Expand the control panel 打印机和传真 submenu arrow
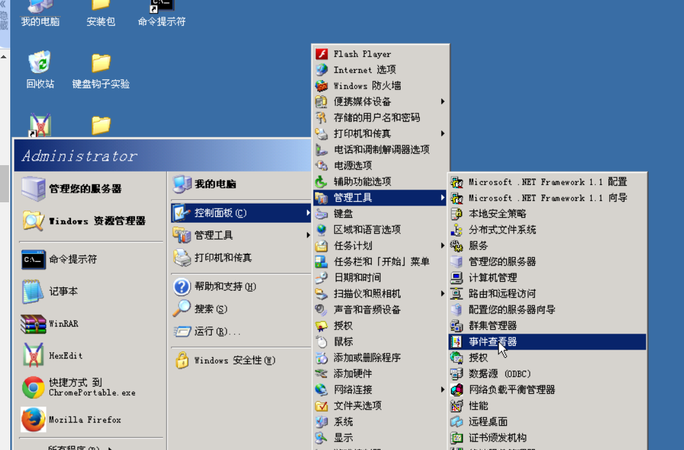Image resolution: width=684 pixels, height=450 pixels. (x=442, y=134)
